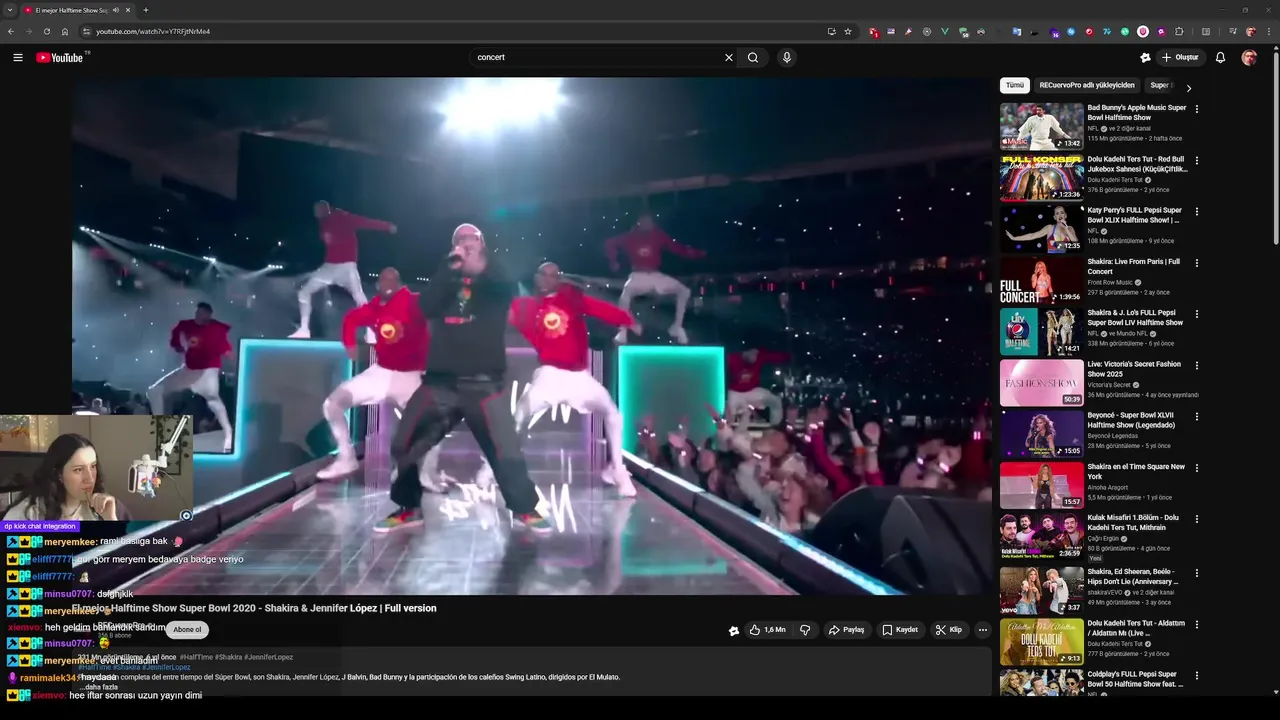Screen dimensions: 1280x720
Task: Open options for Beyoncé Super Bowl XLVII video
Action: pos(1197,417)
